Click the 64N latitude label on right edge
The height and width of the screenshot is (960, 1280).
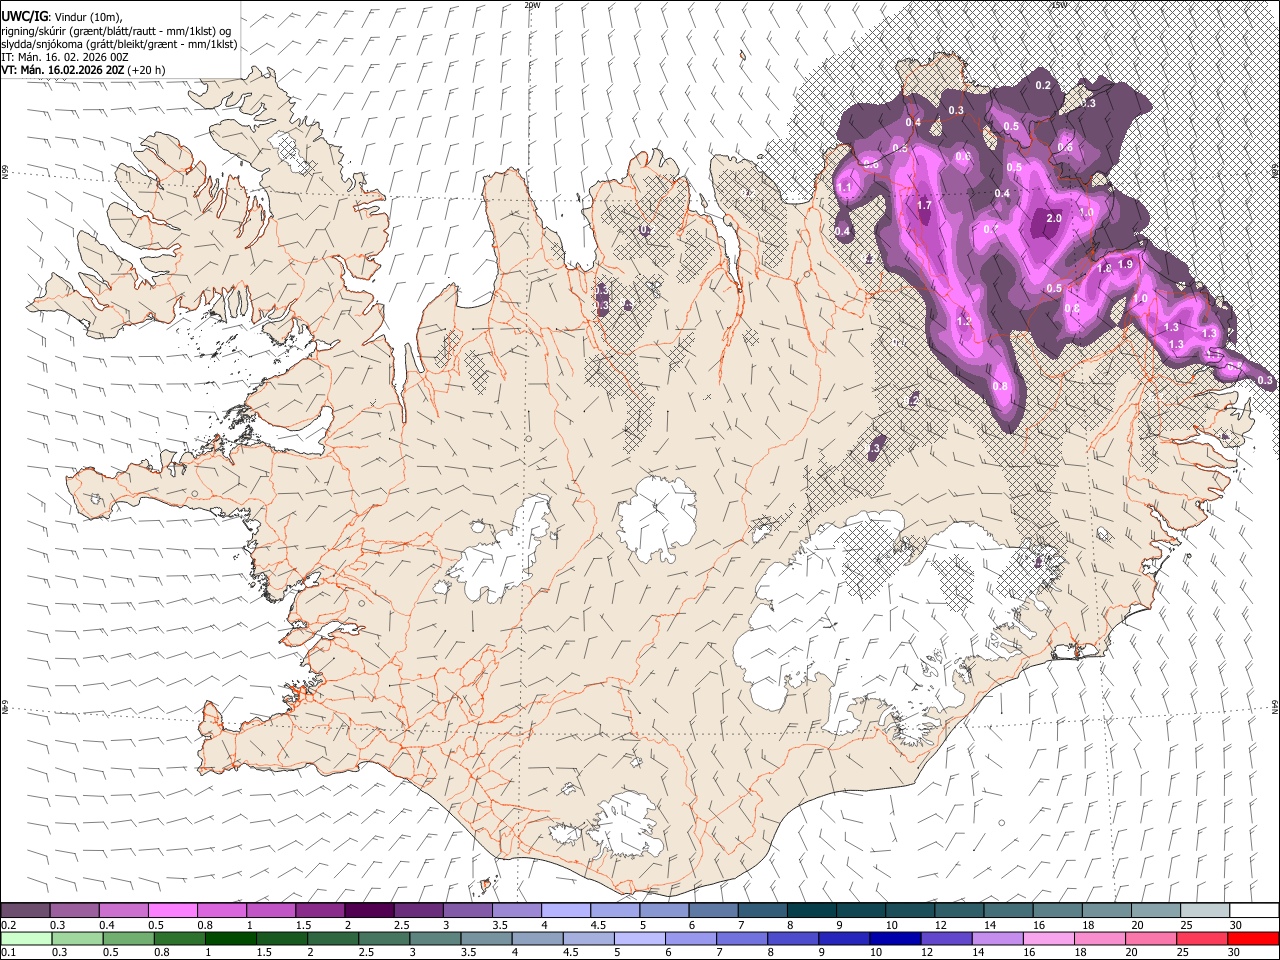1275,706
